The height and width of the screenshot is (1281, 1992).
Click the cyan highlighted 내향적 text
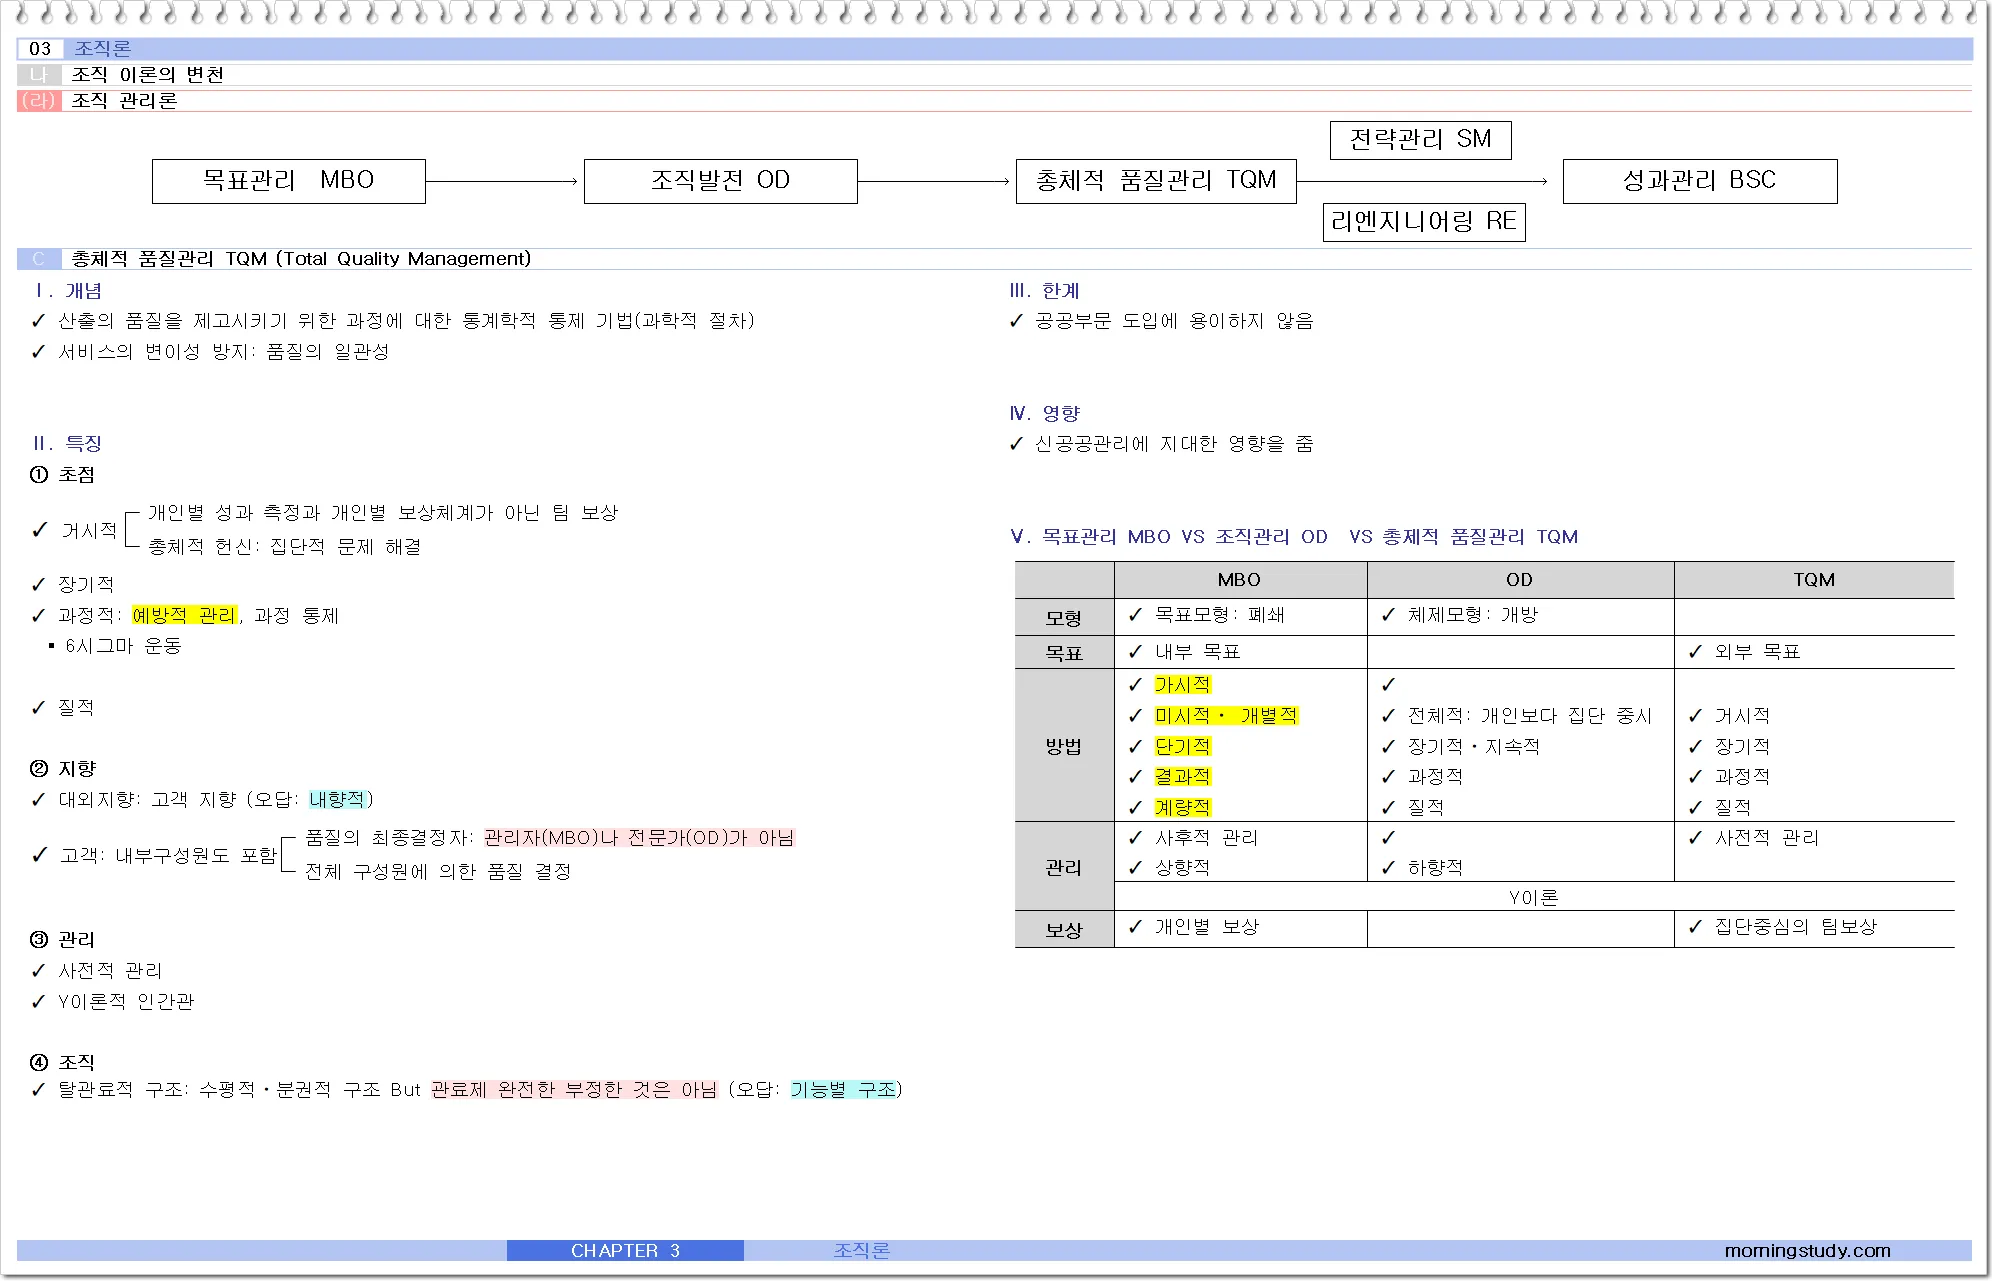pos(337,799)
